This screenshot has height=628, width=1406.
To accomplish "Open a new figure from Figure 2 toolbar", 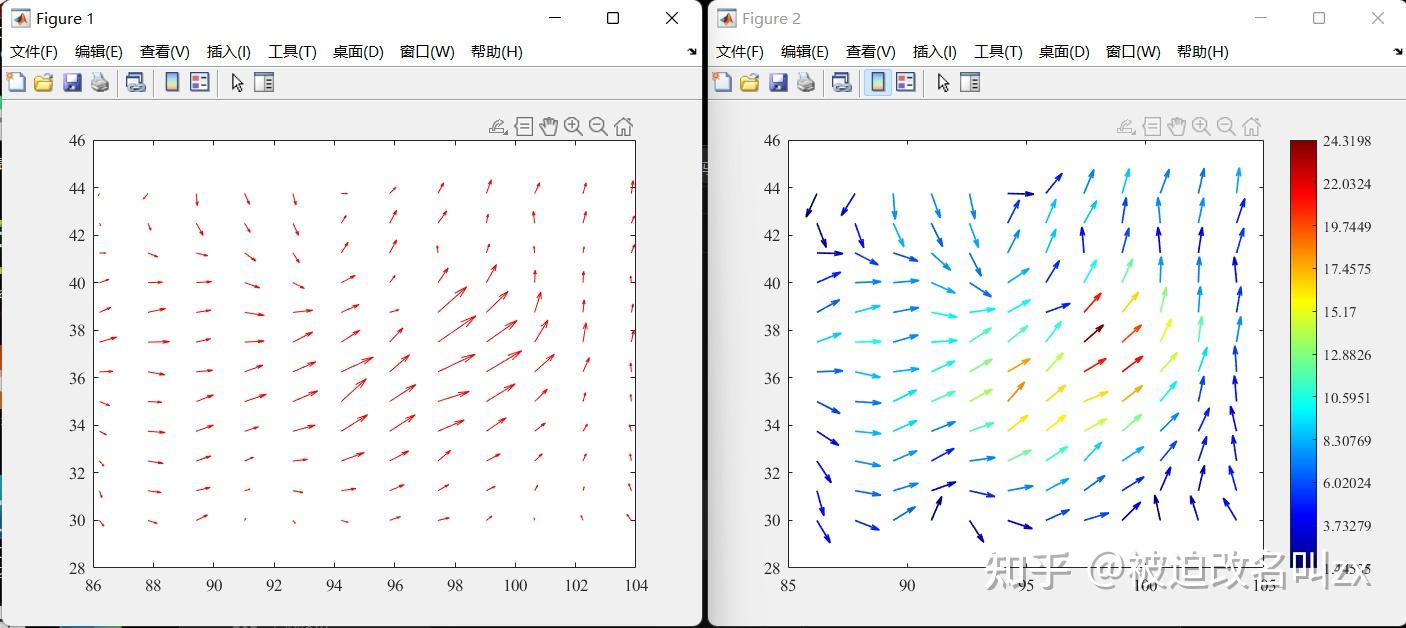I will (721, 82).
